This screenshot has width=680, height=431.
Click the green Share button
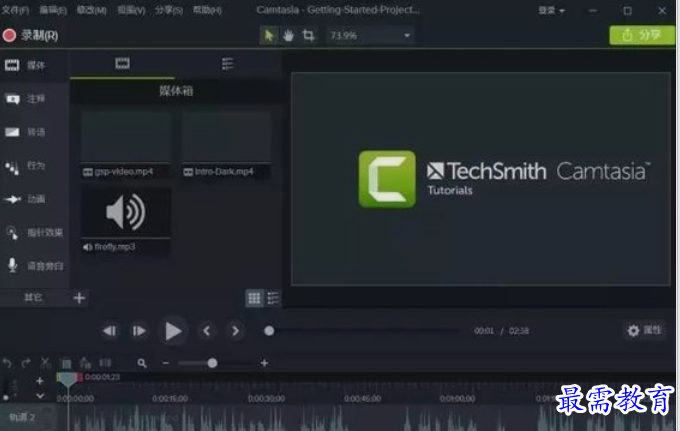(x=642, y=35)
